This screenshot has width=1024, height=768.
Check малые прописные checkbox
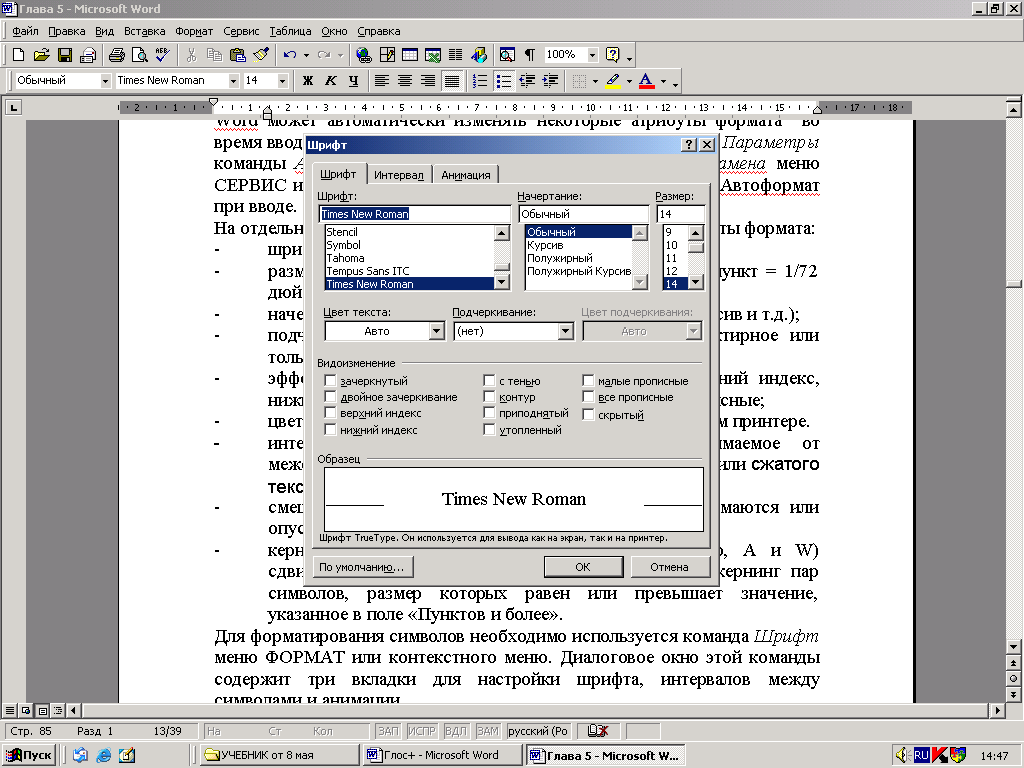tap(588, 380)
